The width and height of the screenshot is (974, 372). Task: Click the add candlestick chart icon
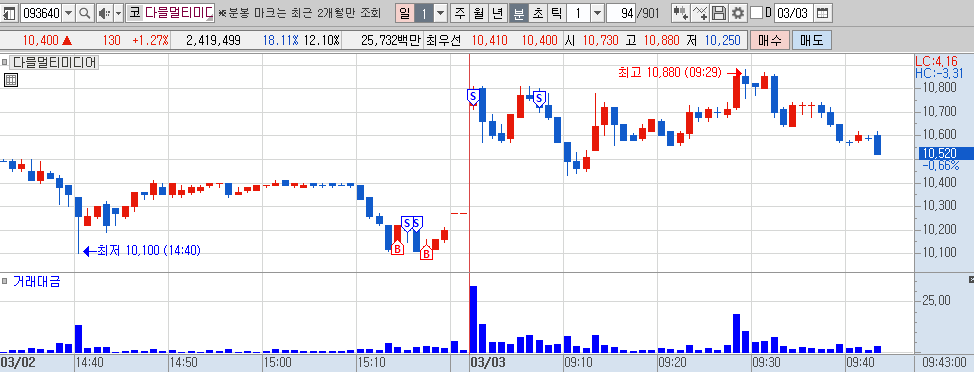point(680,12)
